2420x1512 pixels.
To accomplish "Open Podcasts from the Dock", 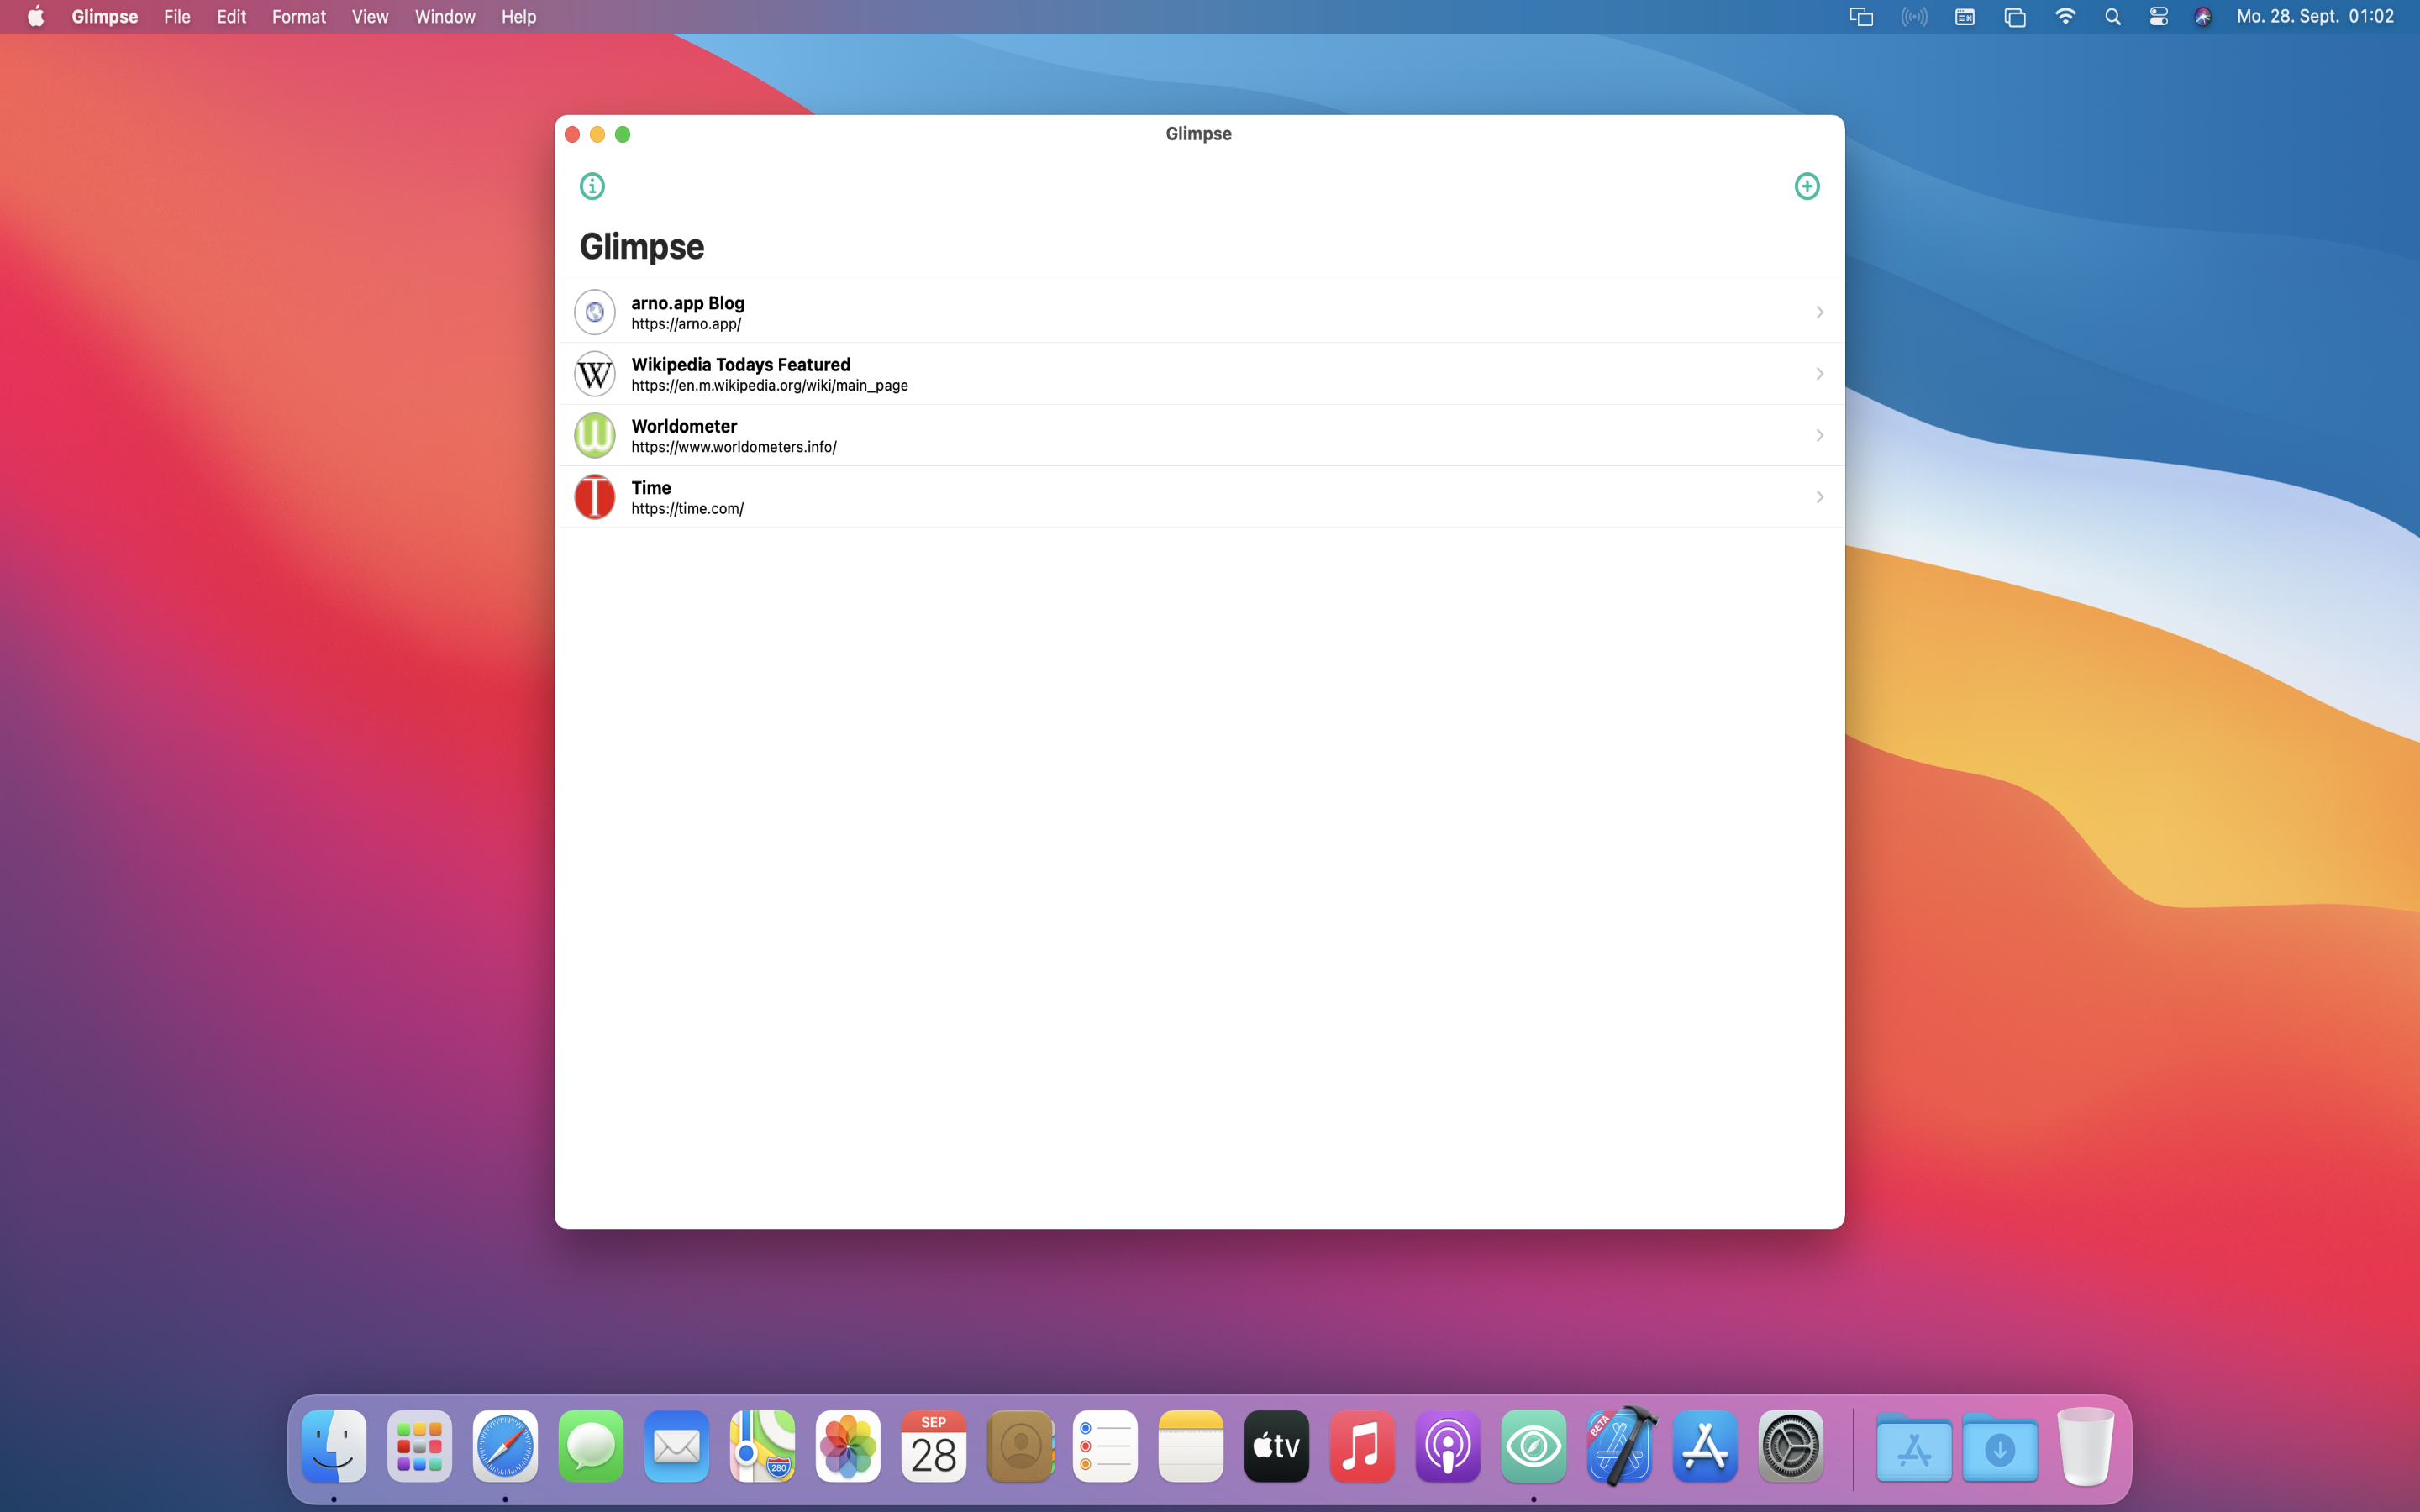I will pos(1448,1446).
